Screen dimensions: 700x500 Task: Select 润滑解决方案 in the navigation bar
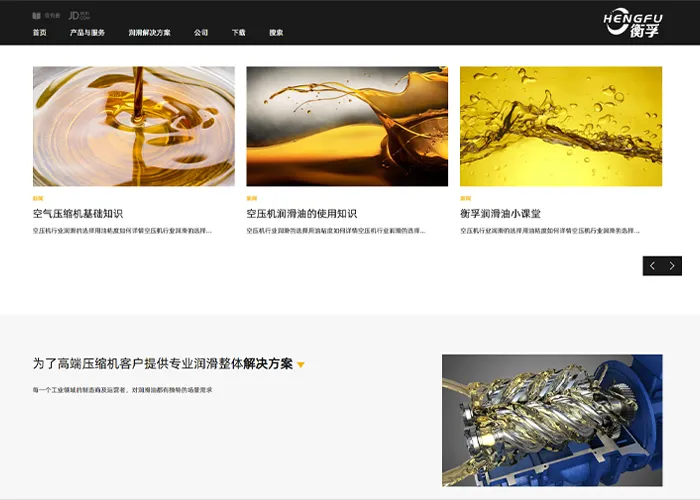click(x=149, y=33)
